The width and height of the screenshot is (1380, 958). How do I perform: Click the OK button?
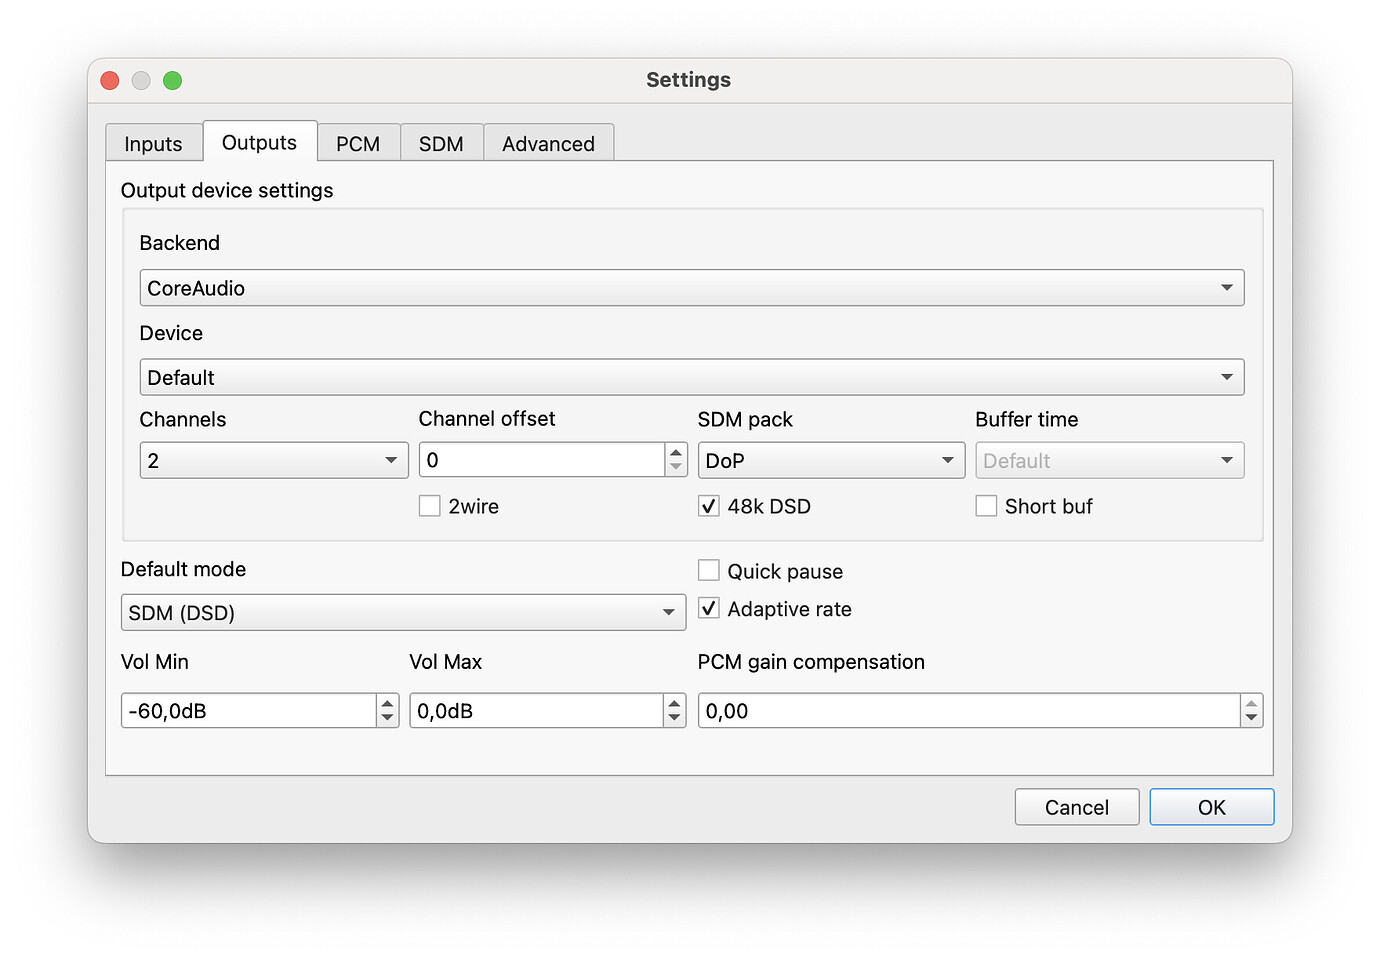pos(1211,807)
